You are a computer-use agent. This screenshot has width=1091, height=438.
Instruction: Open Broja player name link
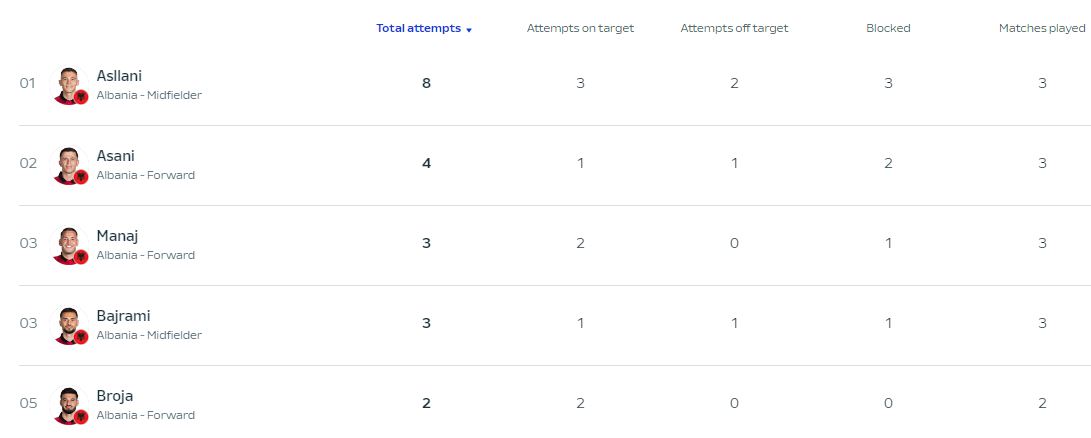click(x=115, y=396)
